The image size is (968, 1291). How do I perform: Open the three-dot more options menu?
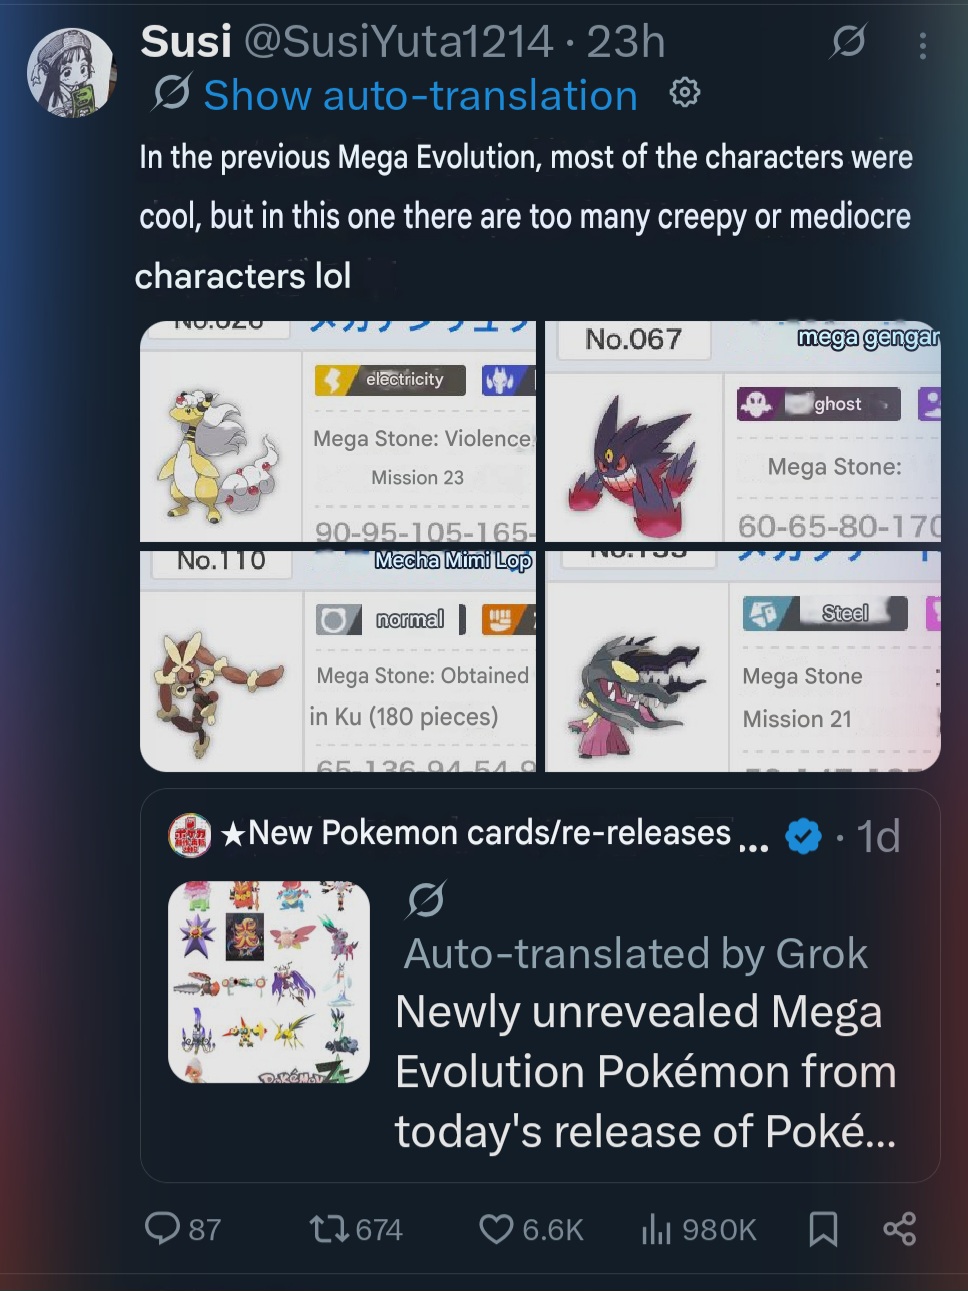coord(922,45)
